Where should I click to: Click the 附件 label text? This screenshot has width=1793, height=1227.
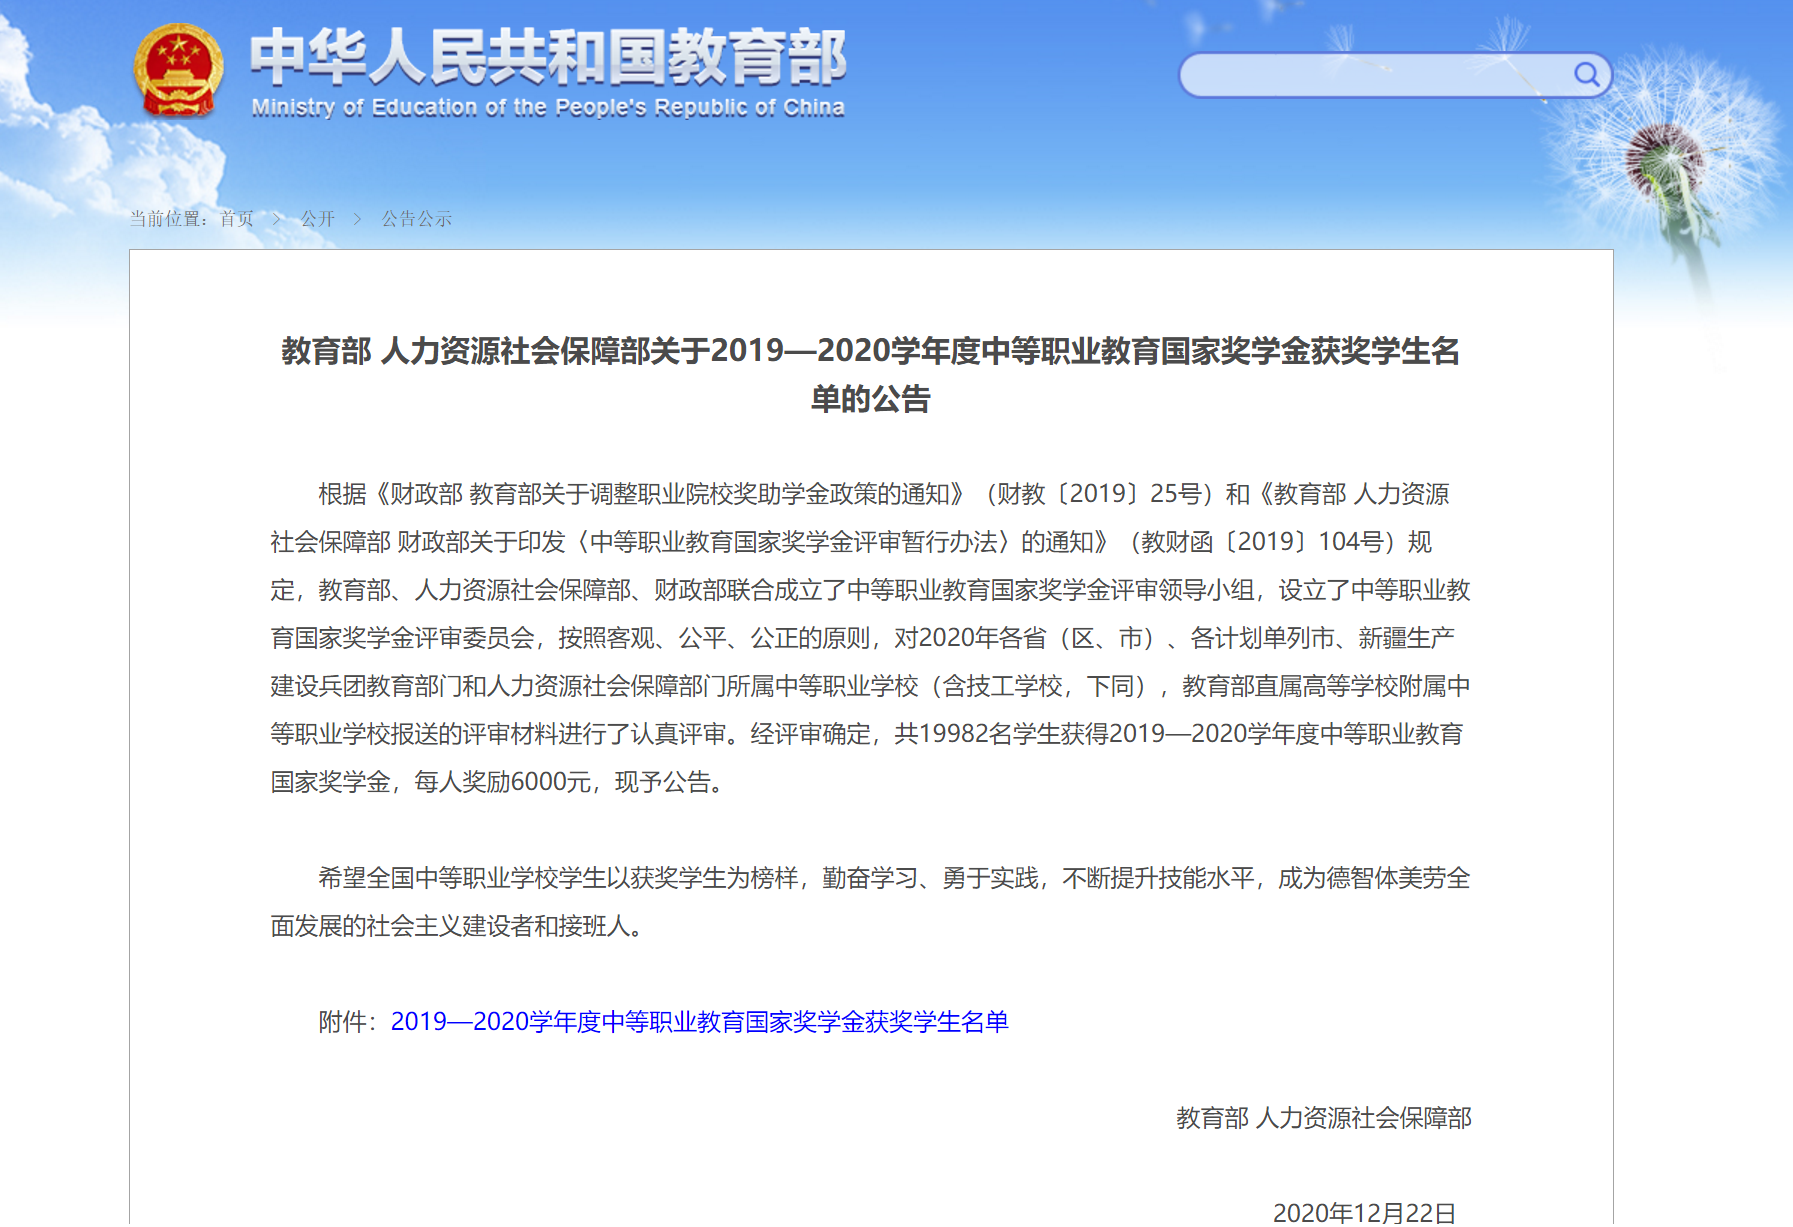[x=346, y=1021]
